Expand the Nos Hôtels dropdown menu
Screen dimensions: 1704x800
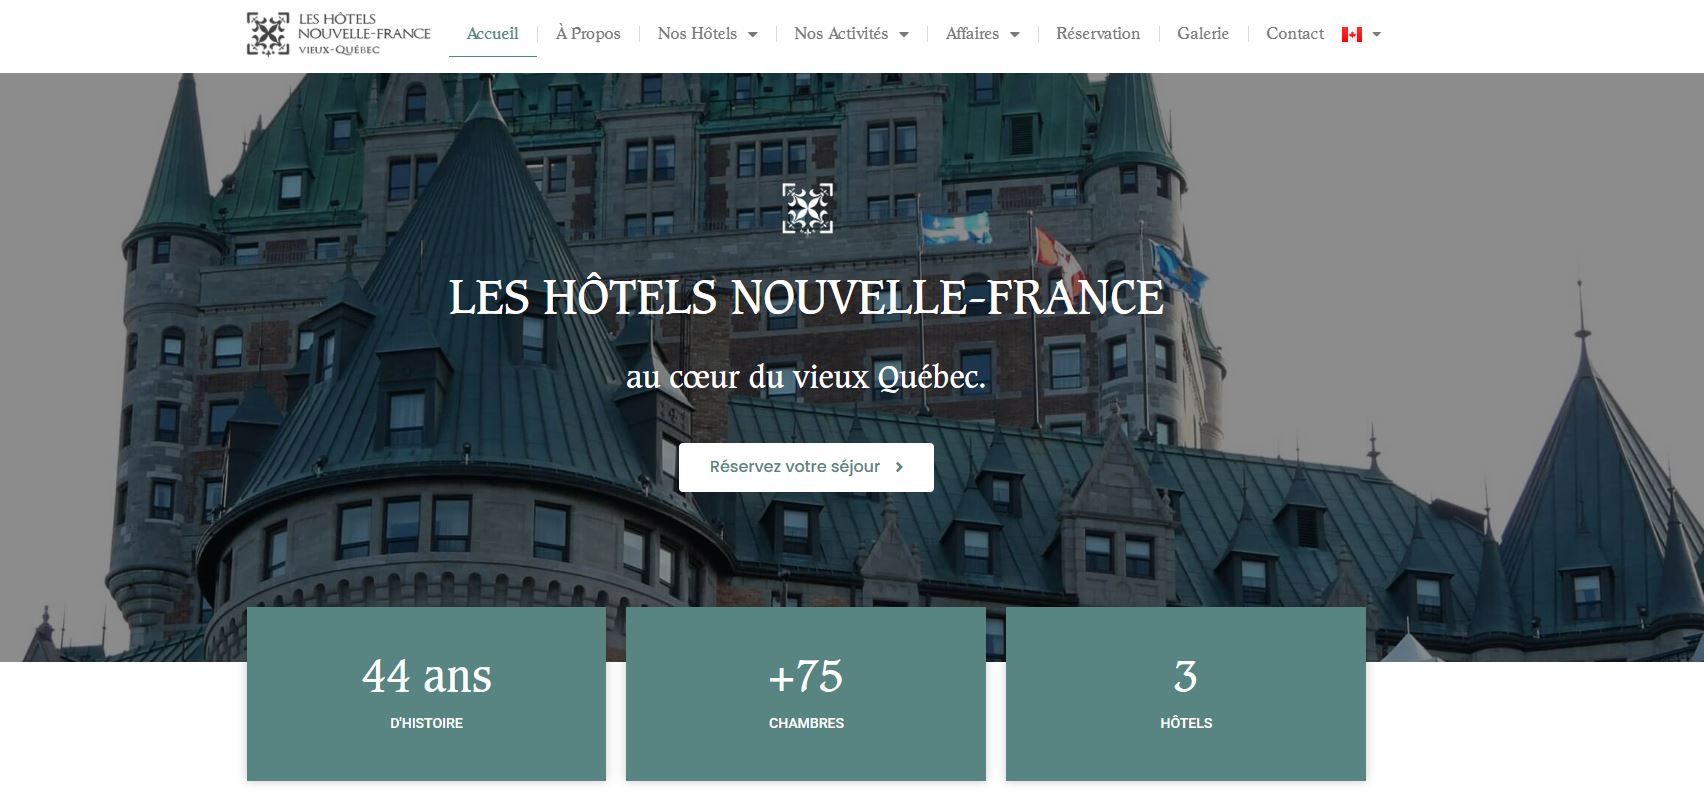coord(708,34)
